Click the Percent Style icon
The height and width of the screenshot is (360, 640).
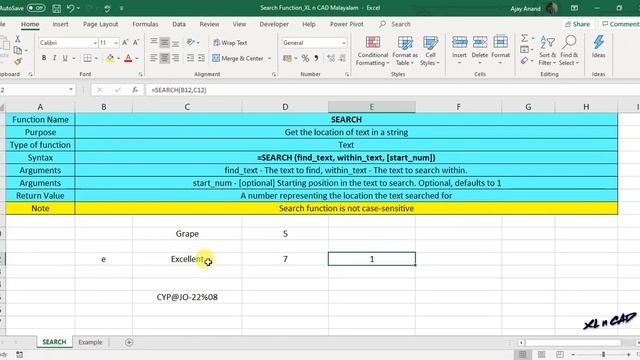pyautogui.click(x=305, y=58)
